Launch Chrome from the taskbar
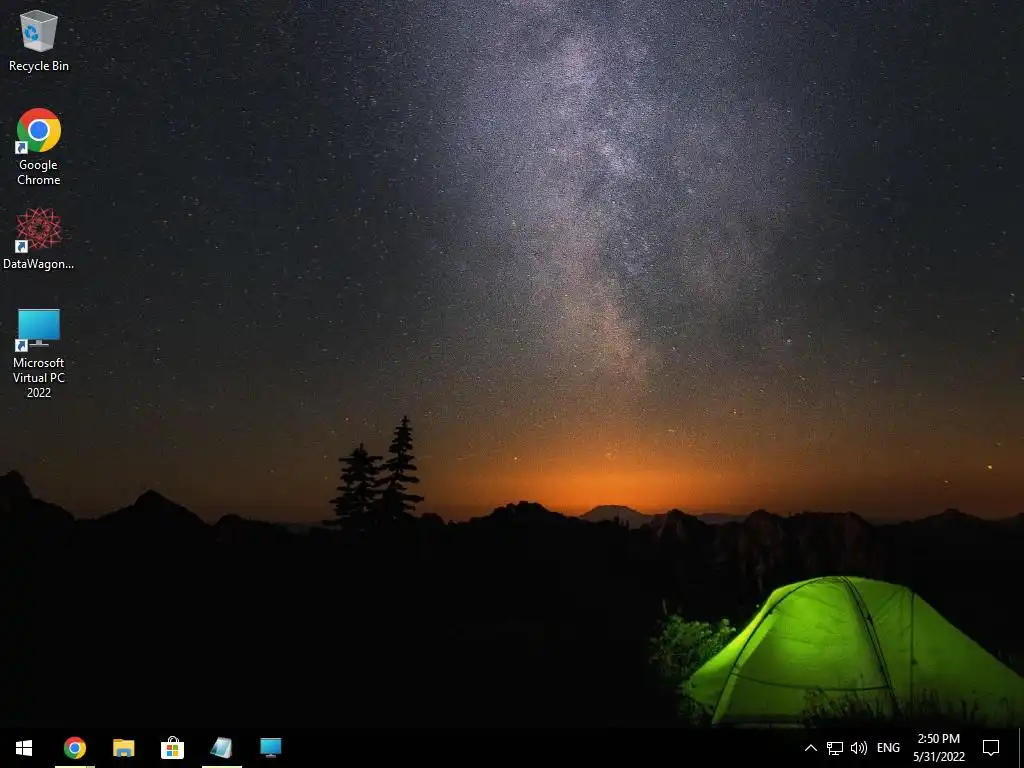Screen dimensions: 1024x768 pos(74,748)
